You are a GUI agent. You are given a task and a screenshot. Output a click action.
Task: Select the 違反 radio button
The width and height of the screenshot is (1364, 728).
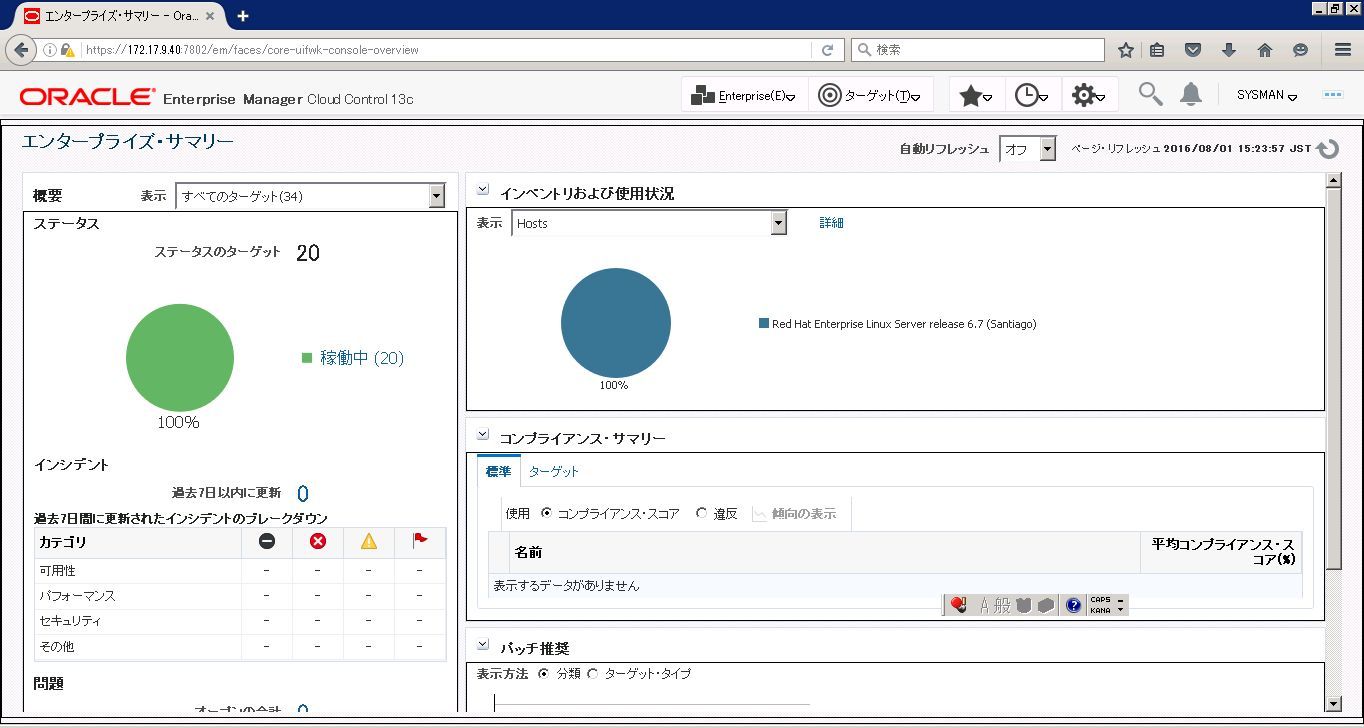[701, 513]
